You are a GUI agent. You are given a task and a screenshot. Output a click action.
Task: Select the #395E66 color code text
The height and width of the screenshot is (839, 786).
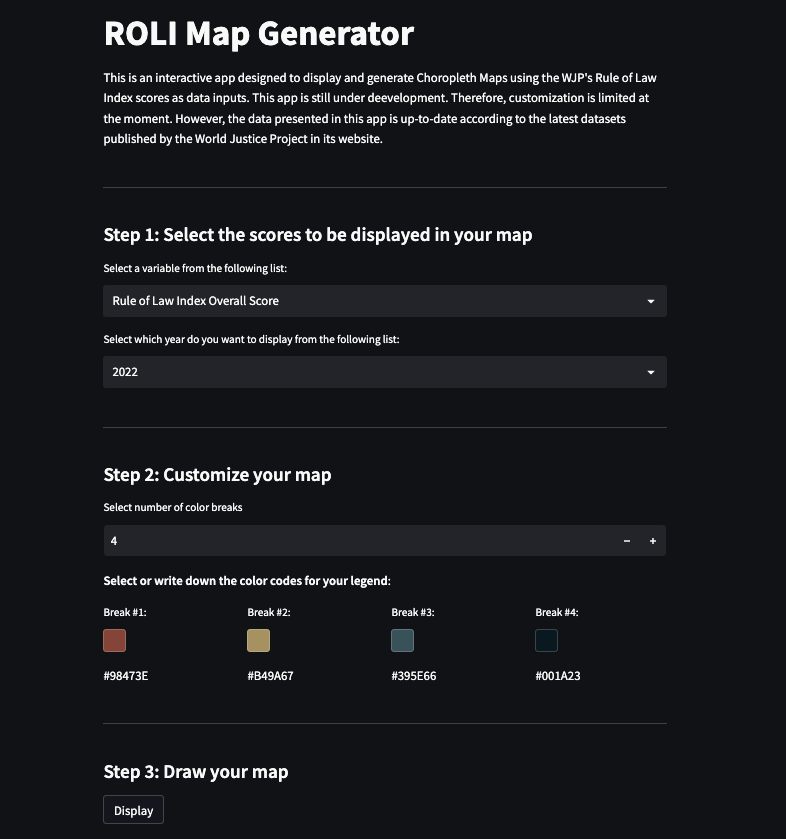point(414,676)
